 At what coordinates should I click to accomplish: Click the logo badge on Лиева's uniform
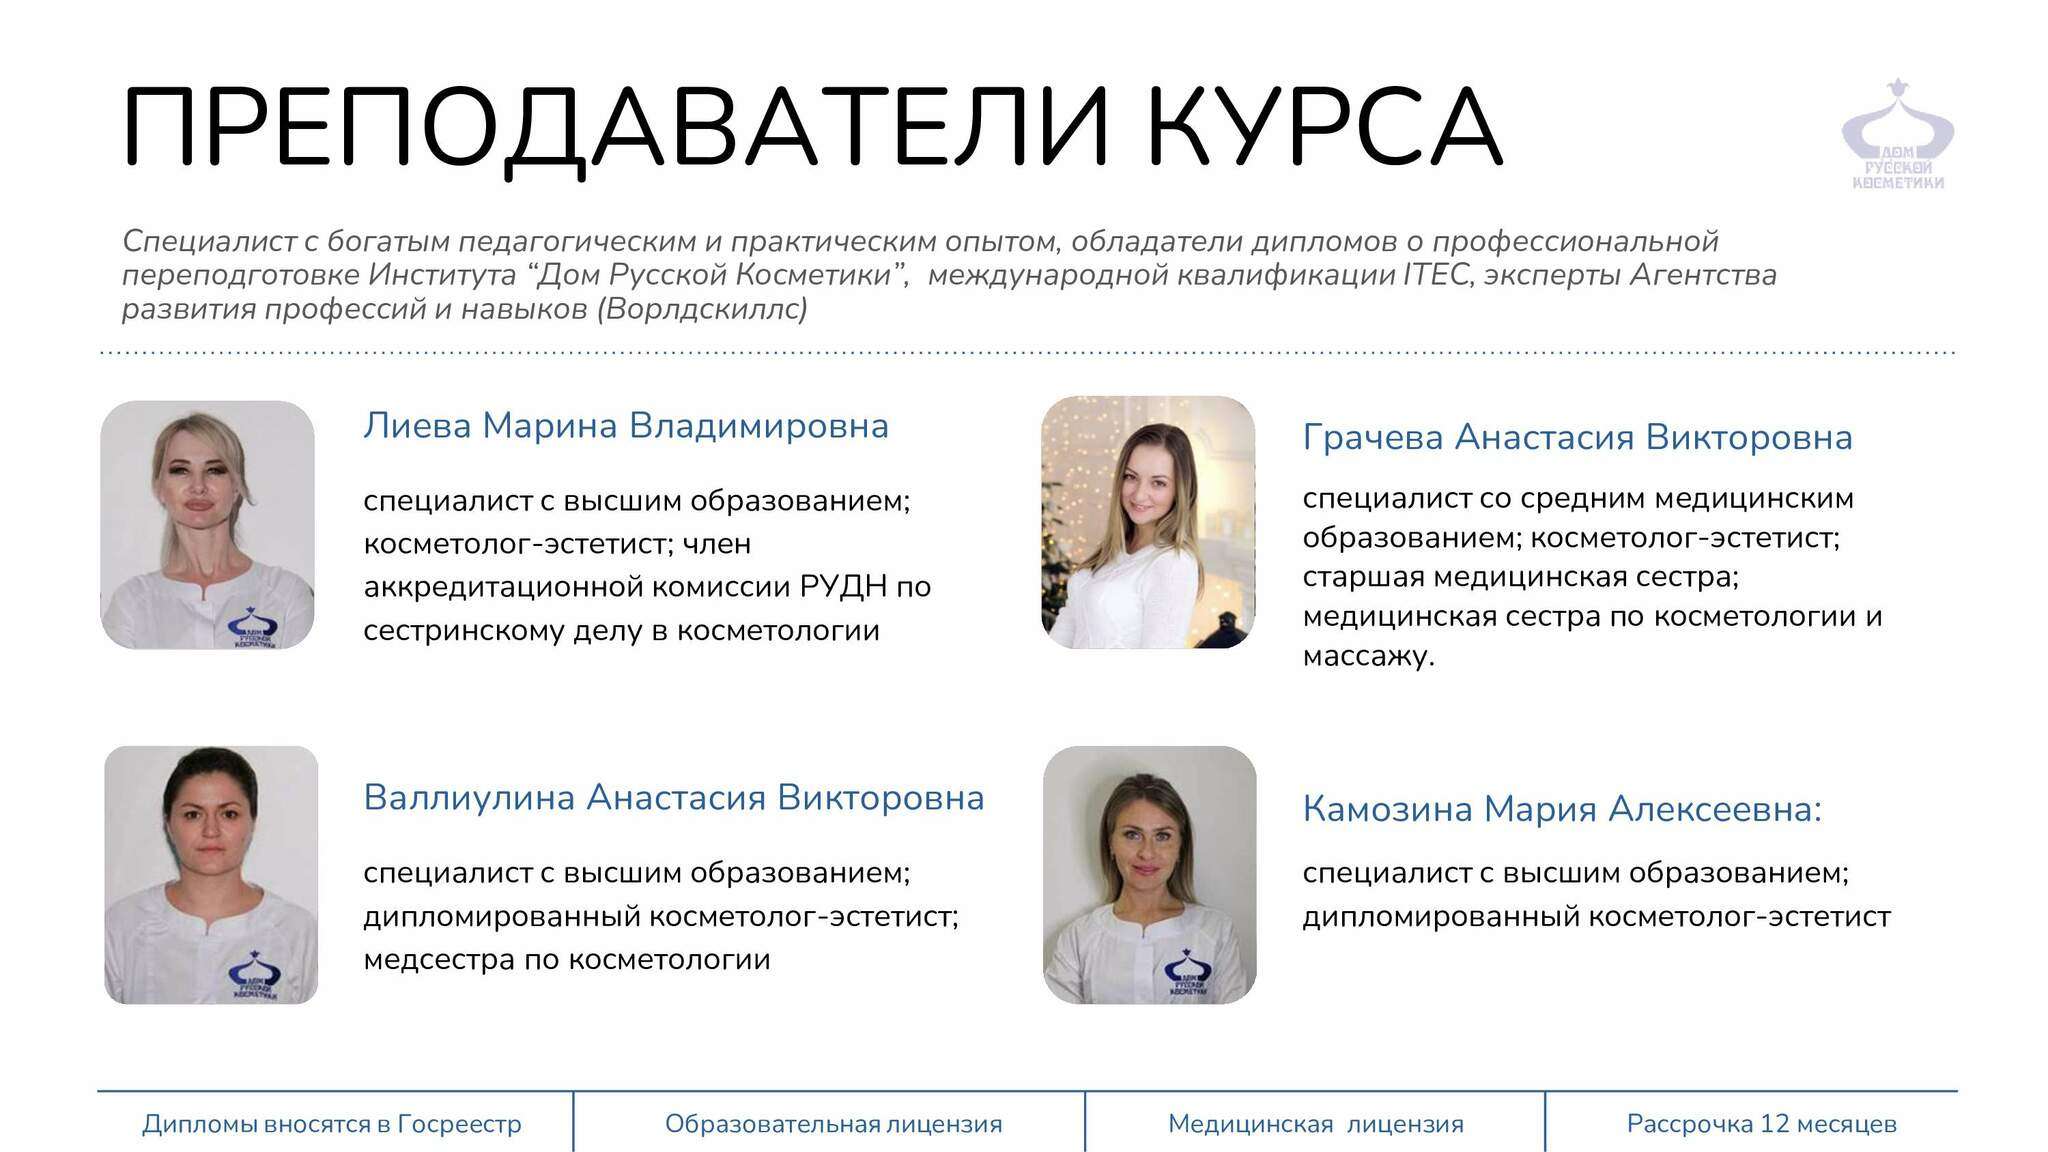point(252,628)
